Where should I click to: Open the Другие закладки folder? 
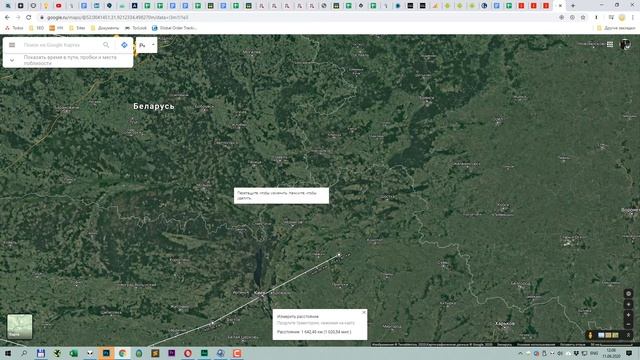pyautogui.click(x=616, y=28)
